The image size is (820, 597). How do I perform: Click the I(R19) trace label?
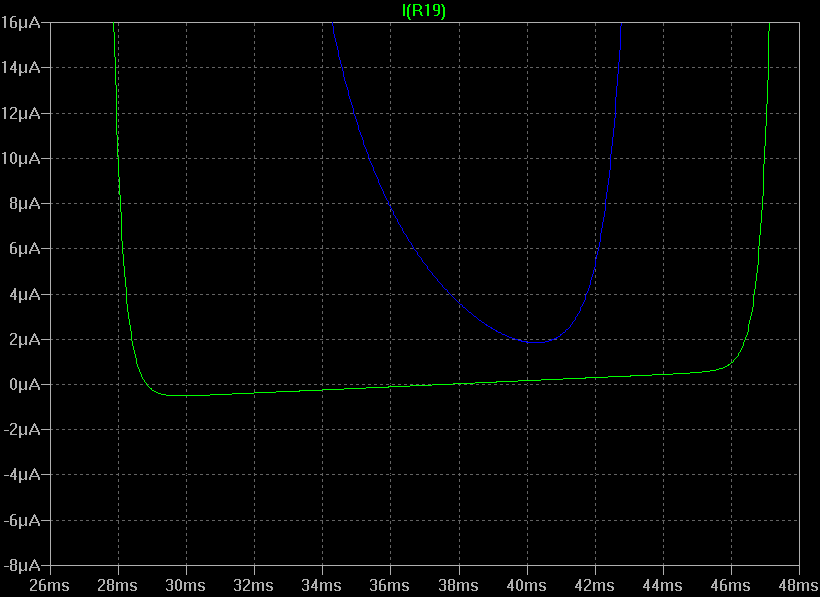[424, 10]
